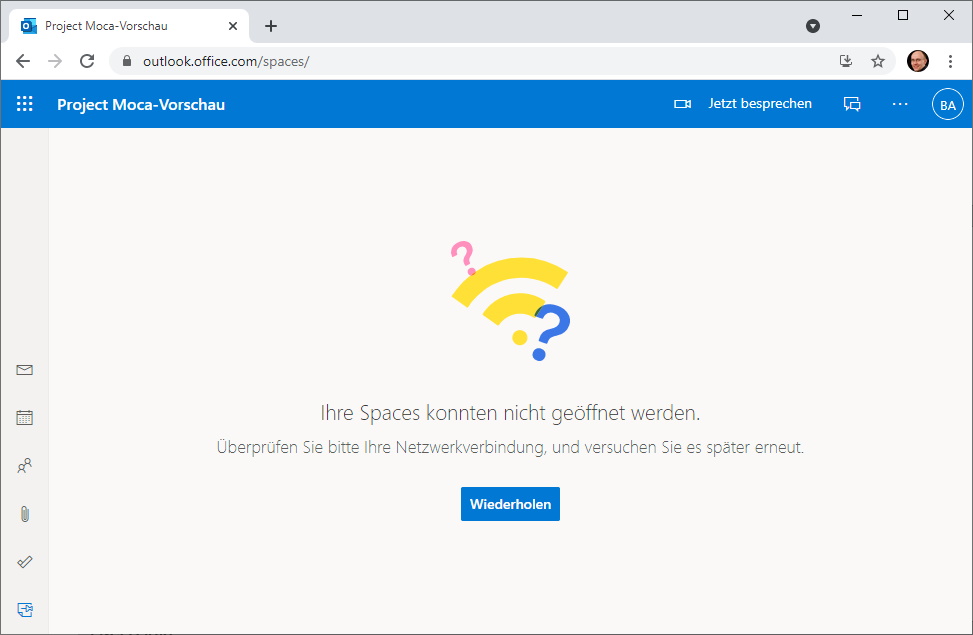Open Files paperclip icon in sidebar
Viewport: 973px width, 635px height.
tap(25, 514)
